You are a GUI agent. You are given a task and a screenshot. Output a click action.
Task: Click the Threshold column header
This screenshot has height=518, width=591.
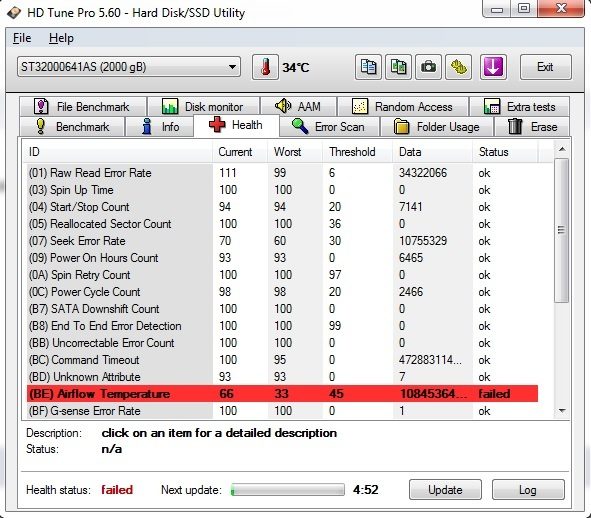(358, 152)
